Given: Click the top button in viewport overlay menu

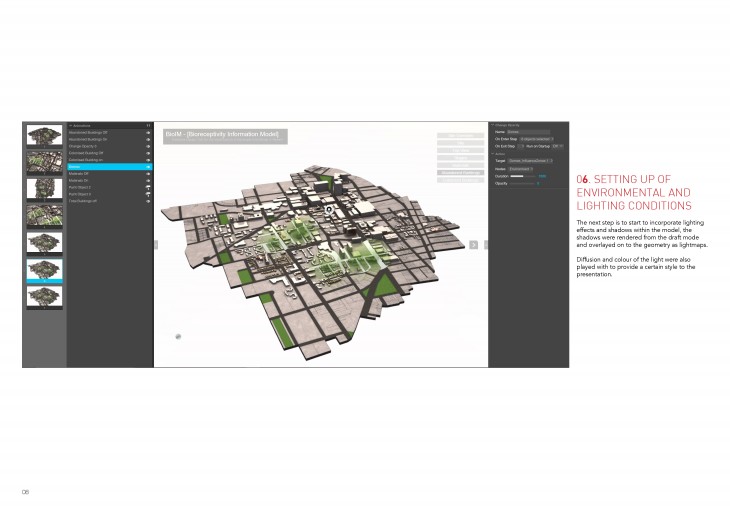Looking at the screenshot, I should [x=458, y=135].
